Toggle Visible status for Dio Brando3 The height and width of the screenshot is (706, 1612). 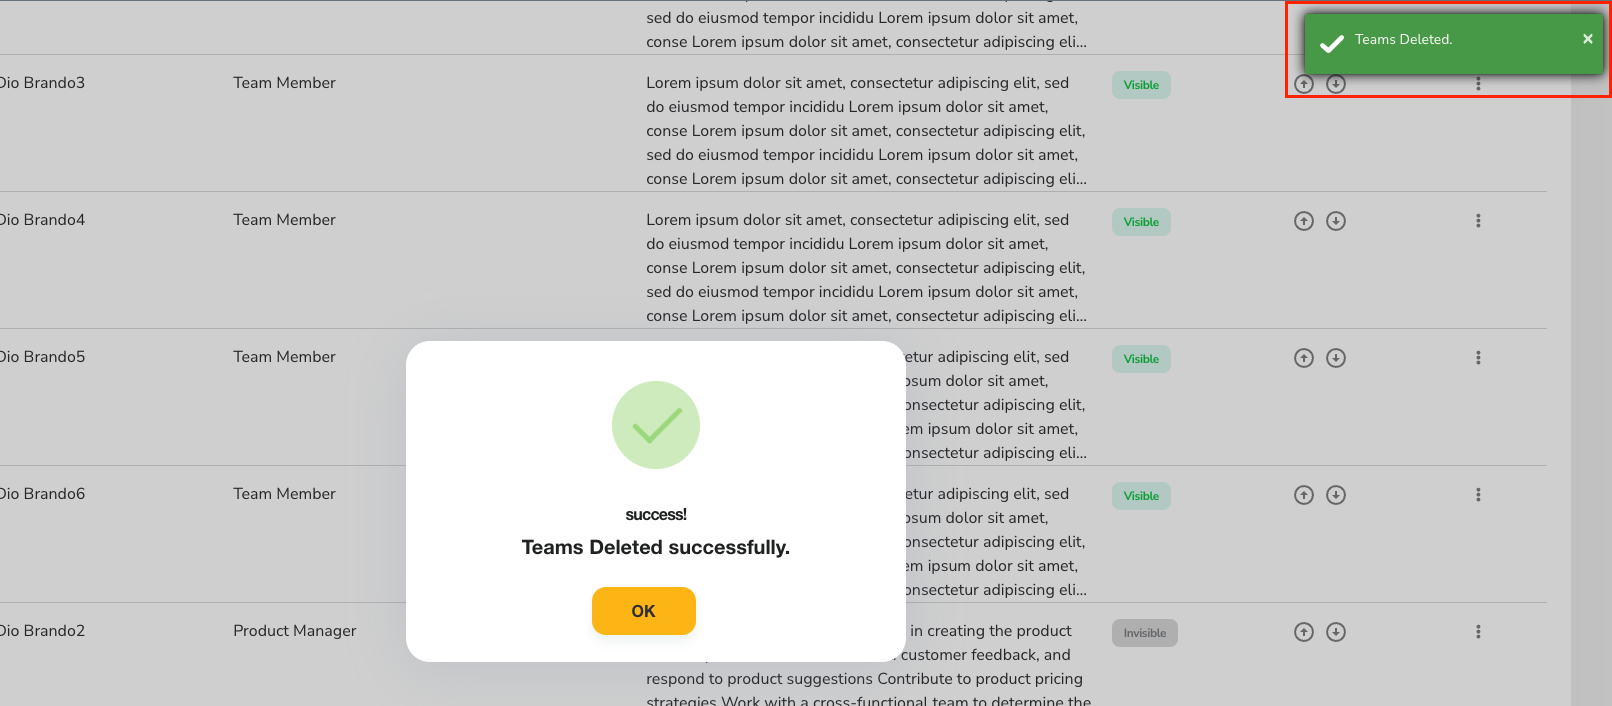coord(1141,85)
